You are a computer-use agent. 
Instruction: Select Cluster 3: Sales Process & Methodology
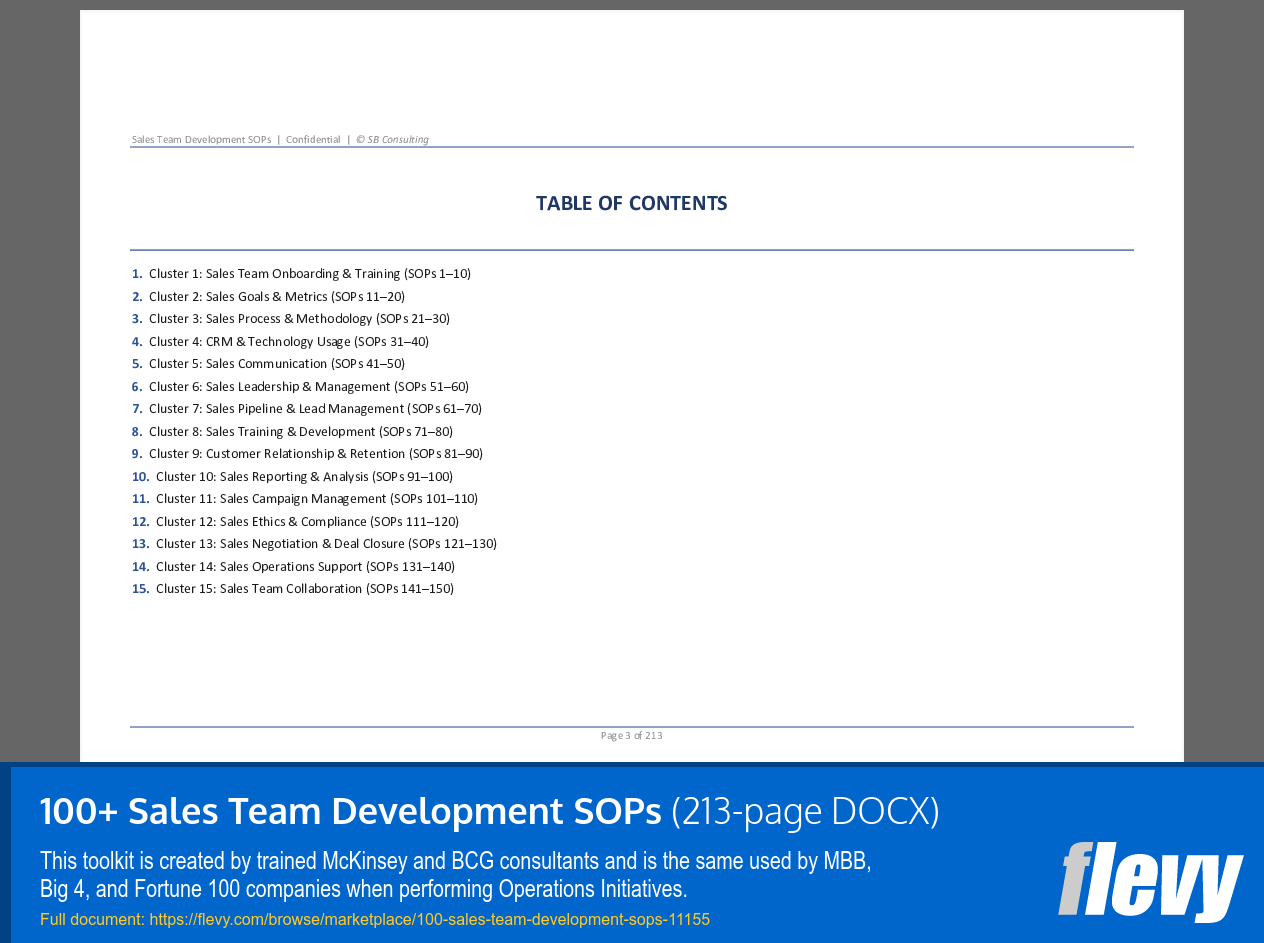[x=300, y=318]
